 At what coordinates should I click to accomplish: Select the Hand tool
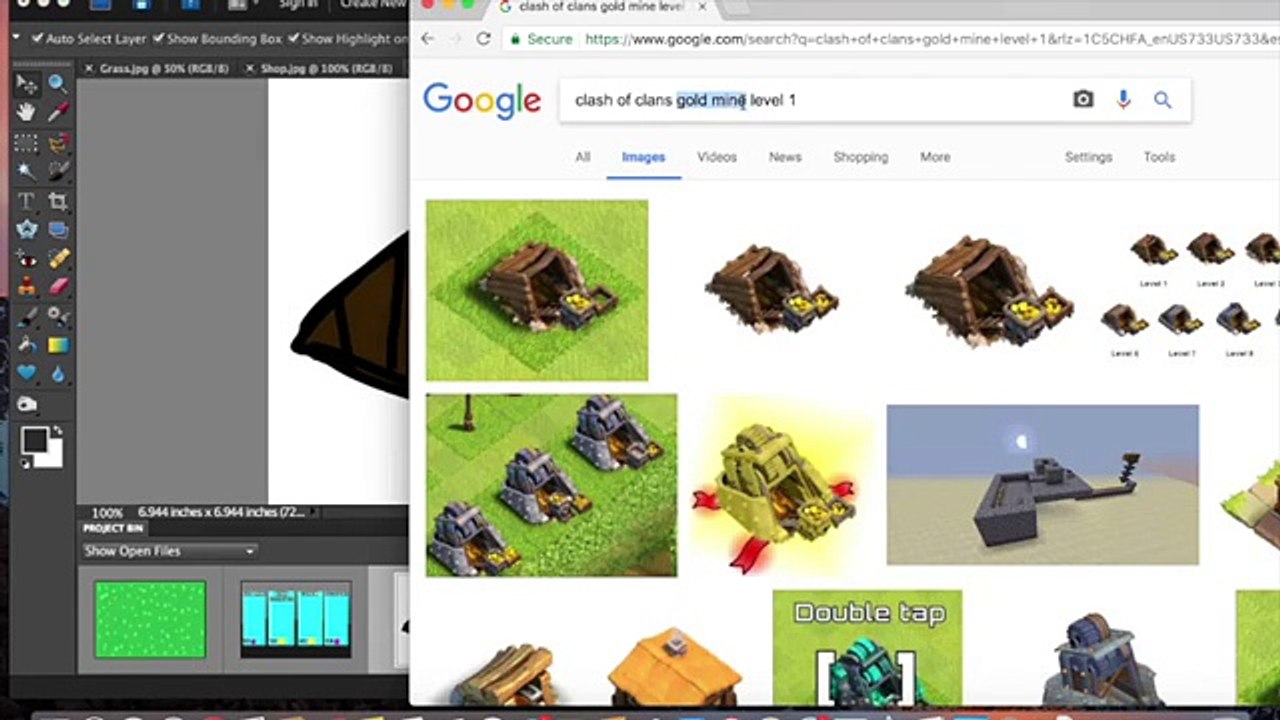[x=27, y=112]
